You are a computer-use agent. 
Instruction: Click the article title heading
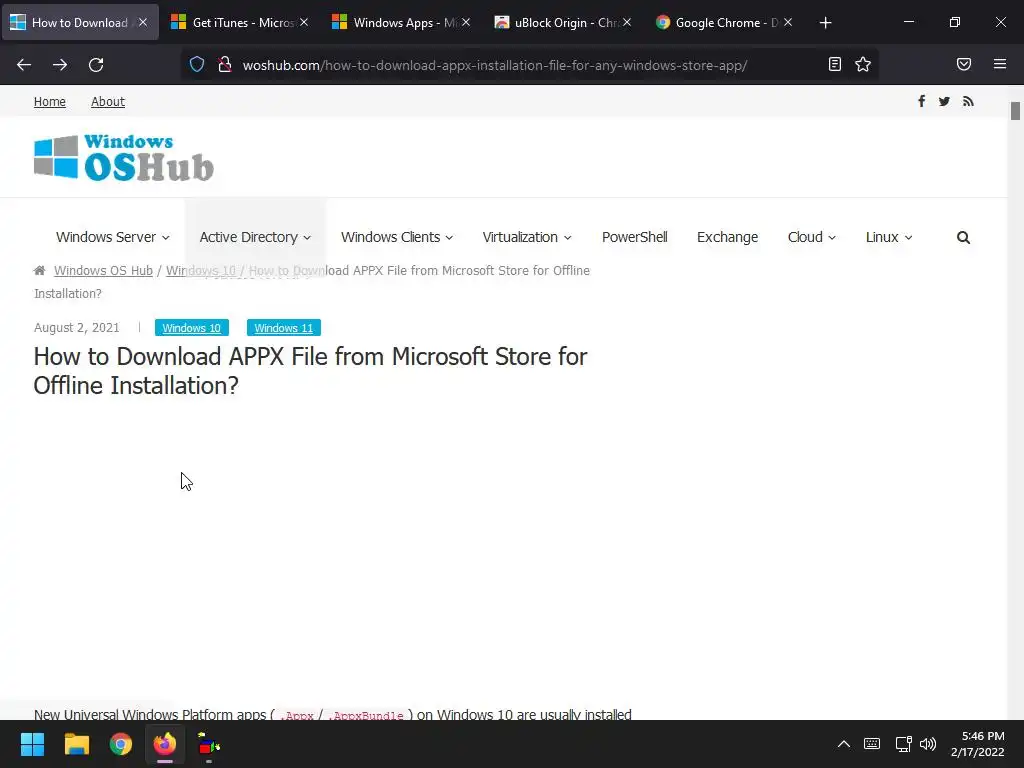click(x=310, y=371)
